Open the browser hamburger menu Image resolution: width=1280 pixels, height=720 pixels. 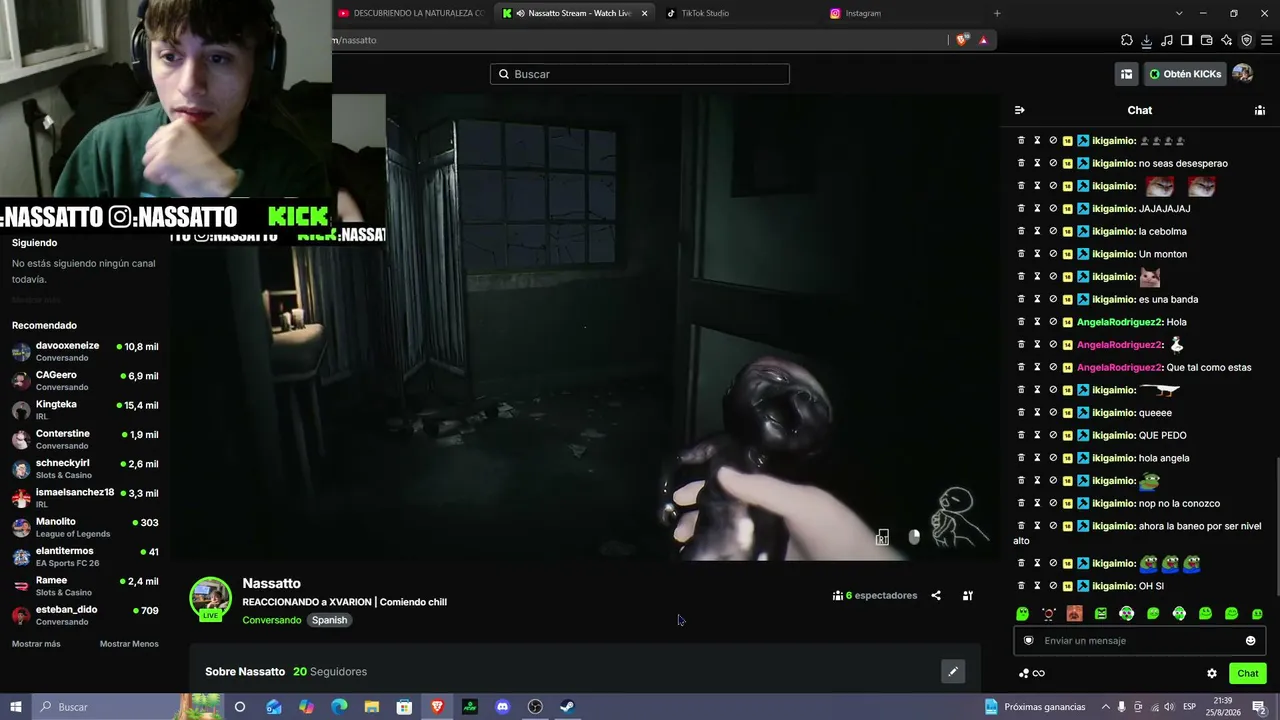1267,40
